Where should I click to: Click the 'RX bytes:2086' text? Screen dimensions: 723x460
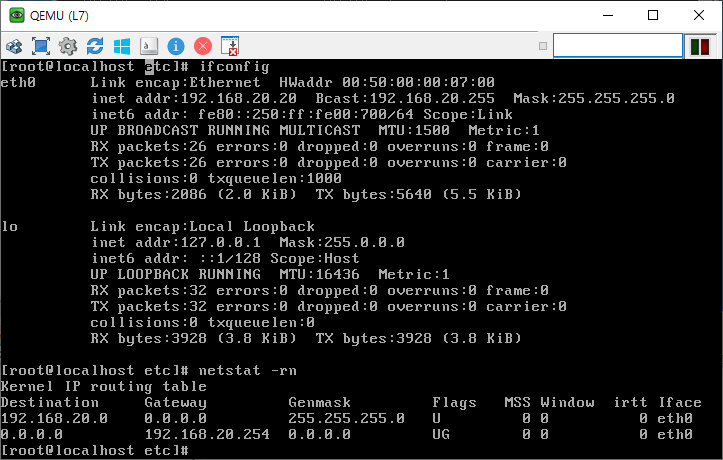click(x=148, y=195)
